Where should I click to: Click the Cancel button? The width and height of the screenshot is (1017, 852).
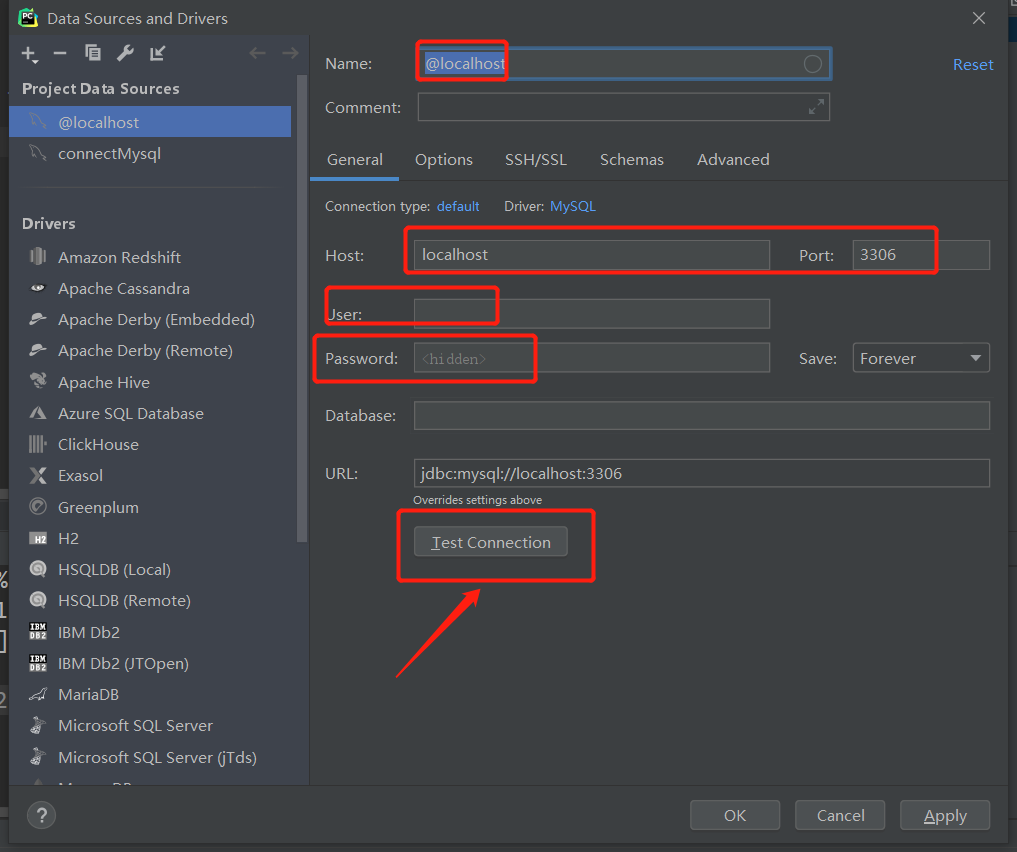841,815
